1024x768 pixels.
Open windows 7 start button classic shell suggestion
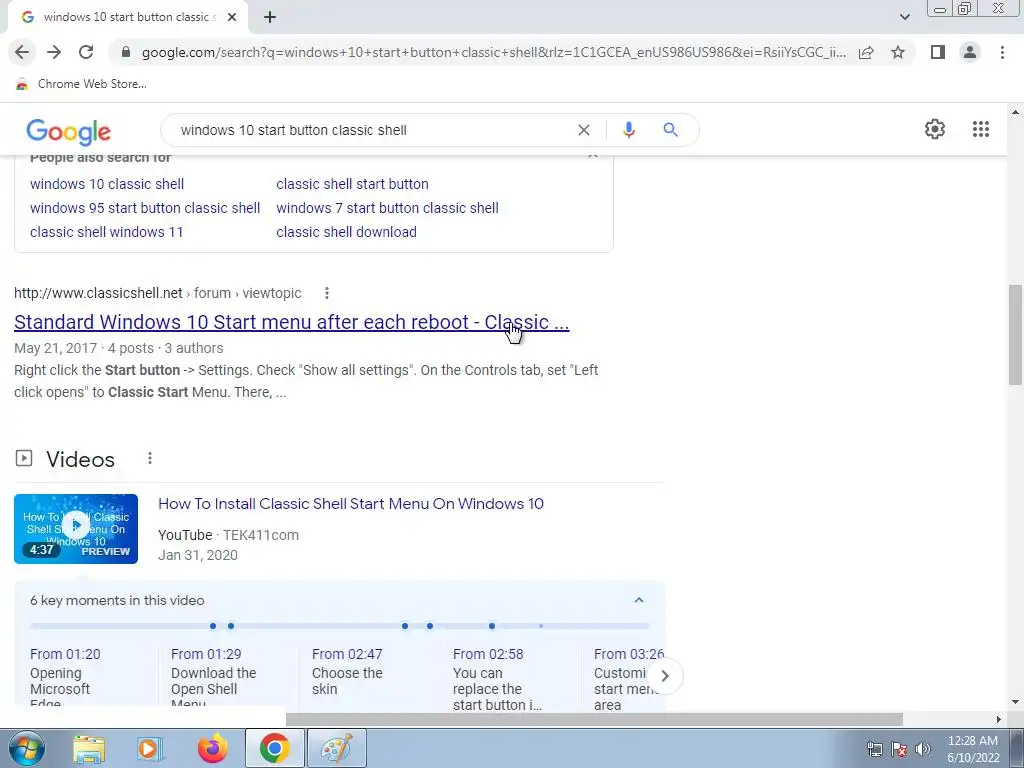tap(387, 208)
